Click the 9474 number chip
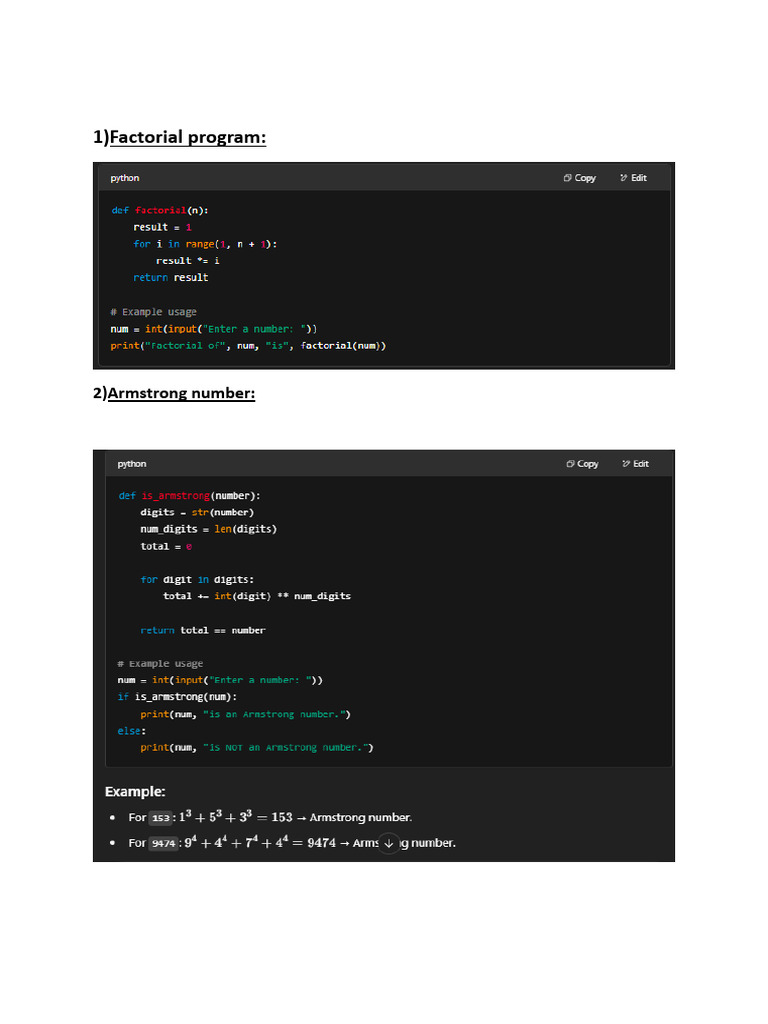768x1024 pixels. pyautogui.click(x=163, y=843)
